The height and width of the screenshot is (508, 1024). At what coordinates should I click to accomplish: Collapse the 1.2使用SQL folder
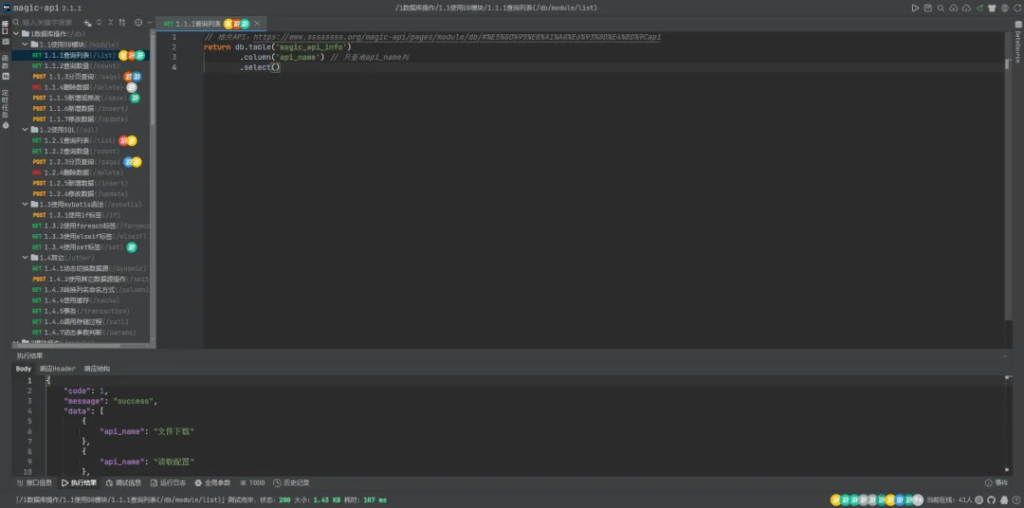click(27, 130)
